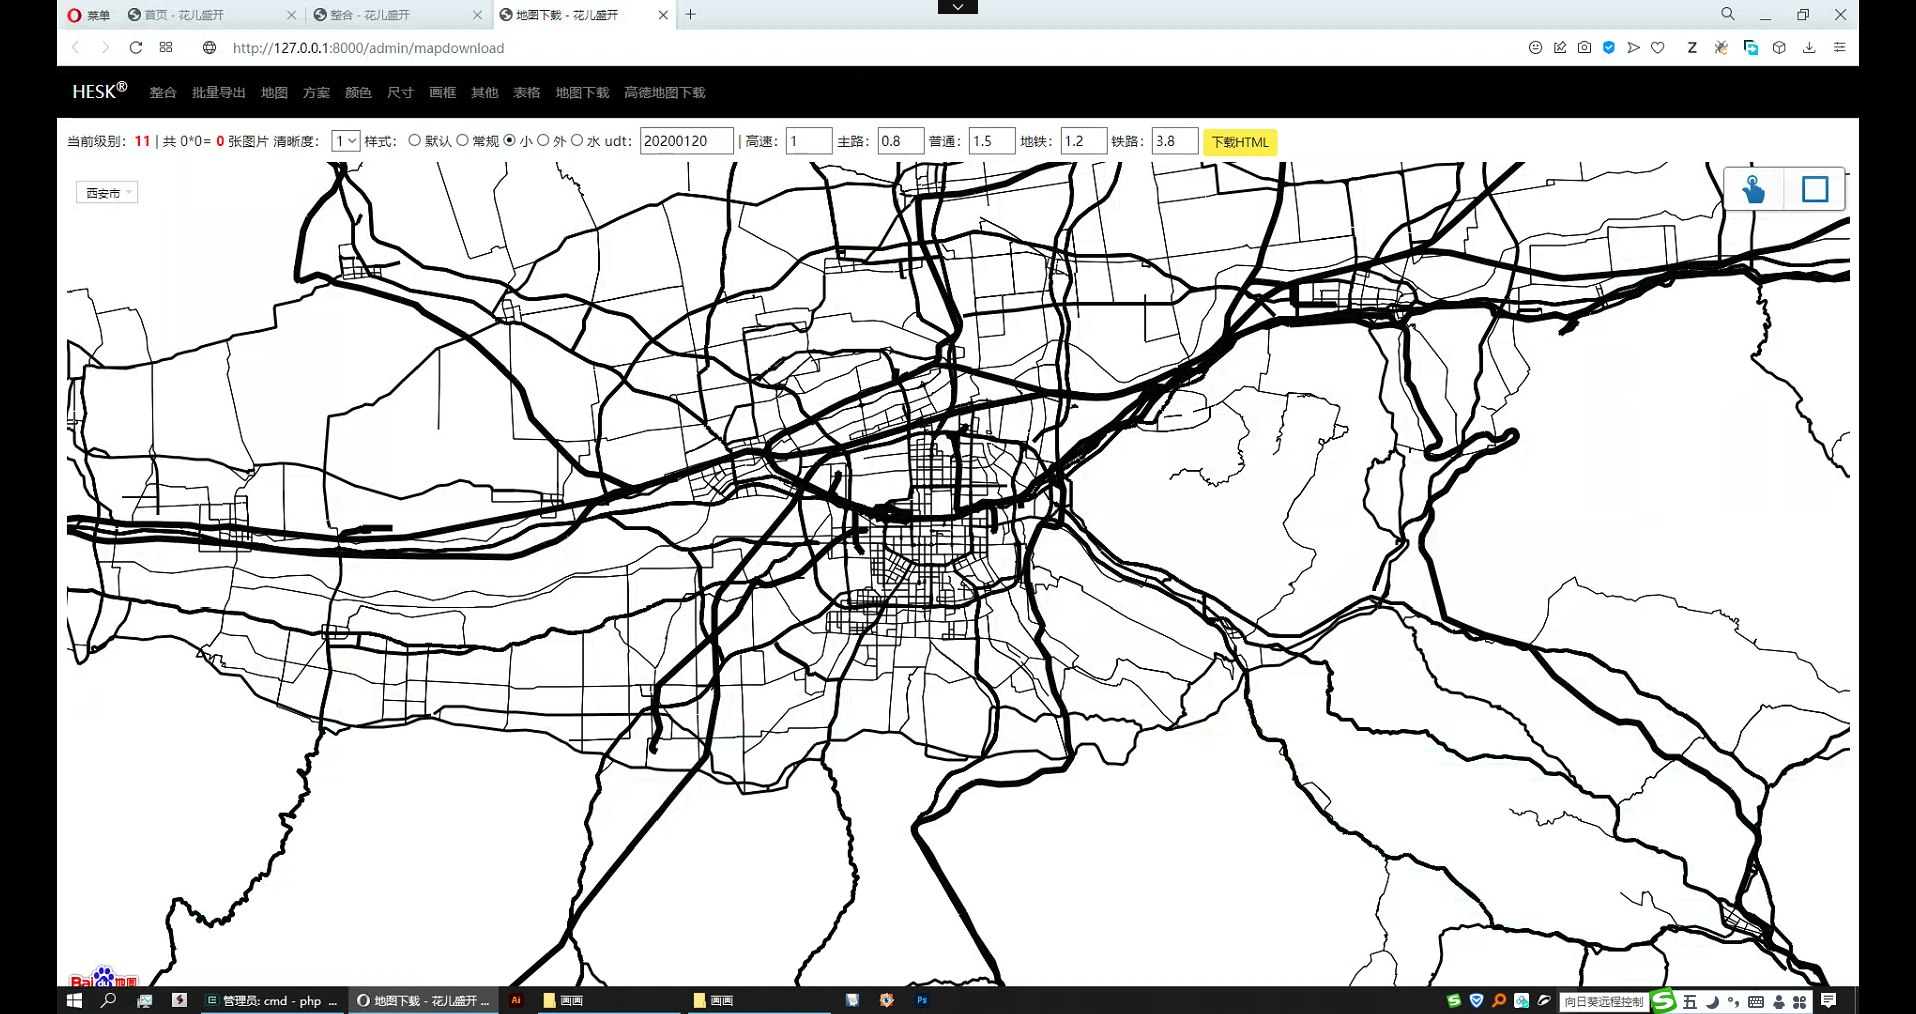Click the browser snapshot camera icon
1916x1014 pixels.
[1584, 47]
